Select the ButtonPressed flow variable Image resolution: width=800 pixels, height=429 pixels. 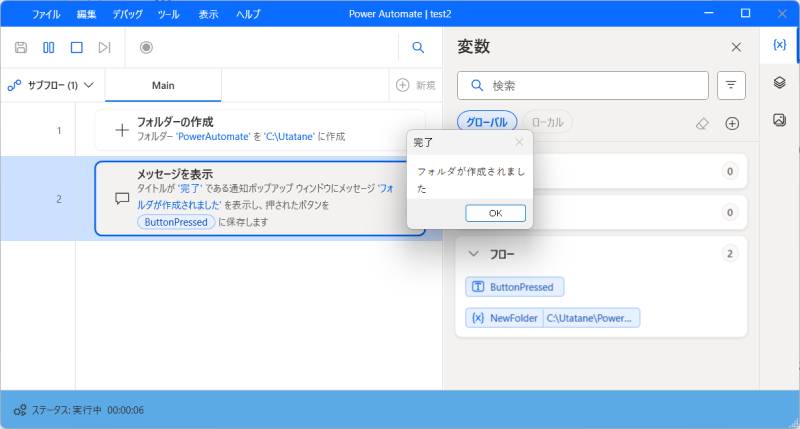click(x=514, y=287)
